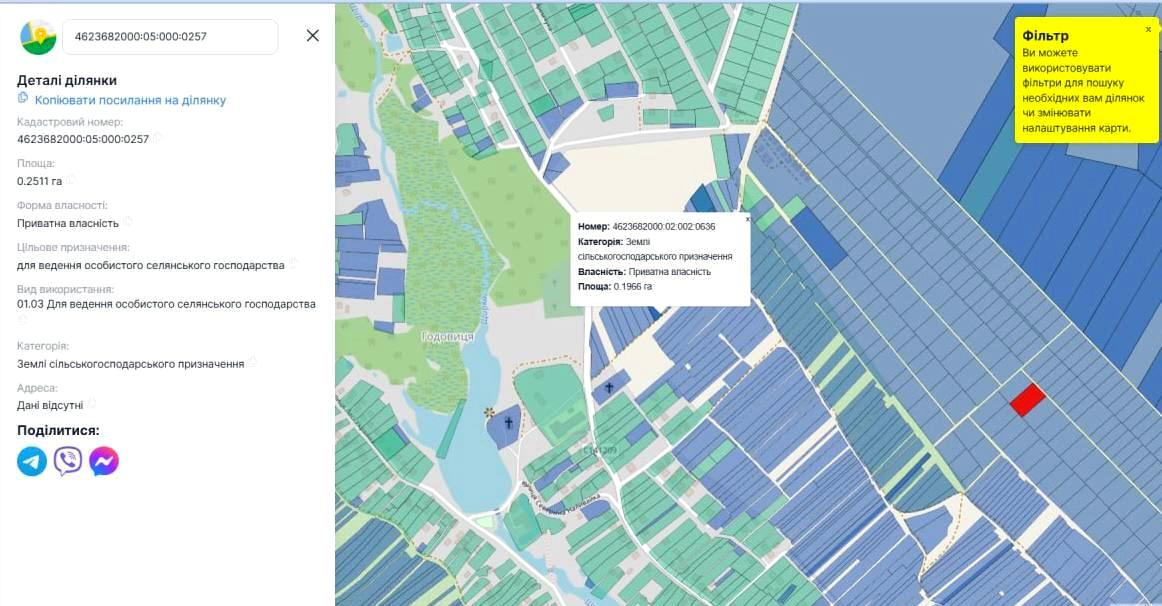Screen dimensions: 1162x606
Task: Click the cadastral number search field
Action: pos(170,36)
